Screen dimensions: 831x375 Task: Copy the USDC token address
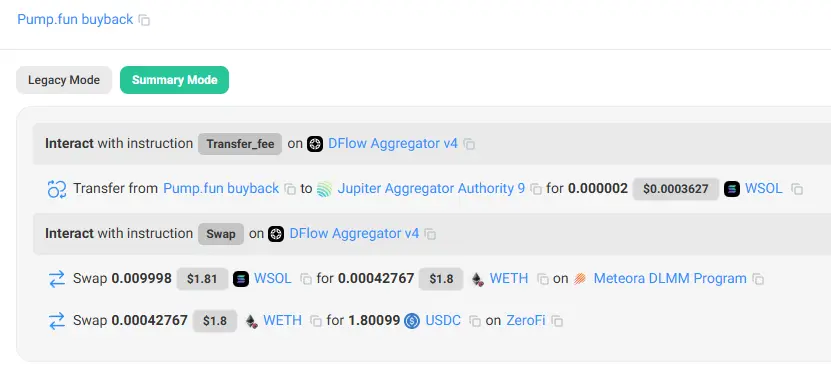[475, 321]
